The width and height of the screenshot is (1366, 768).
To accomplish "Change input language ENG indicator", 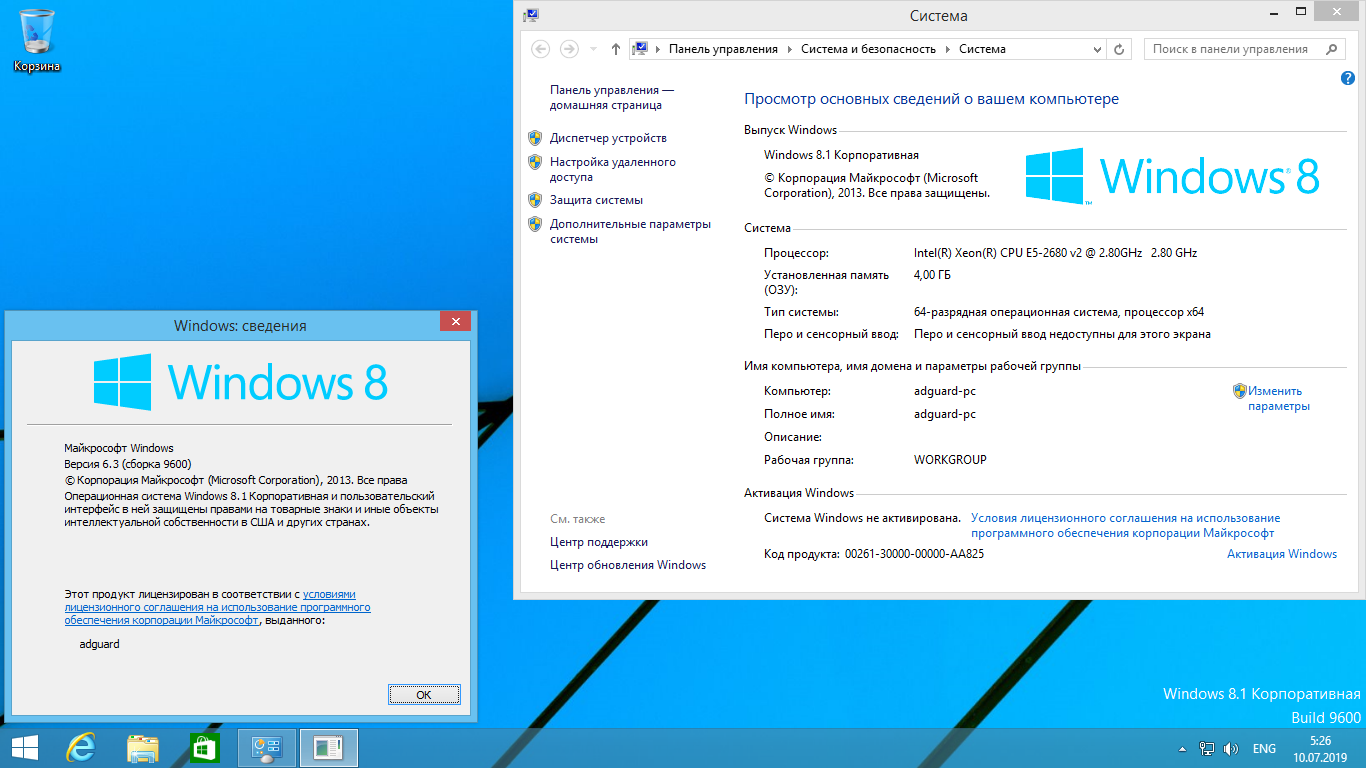I will click(x=1264, y=749).
